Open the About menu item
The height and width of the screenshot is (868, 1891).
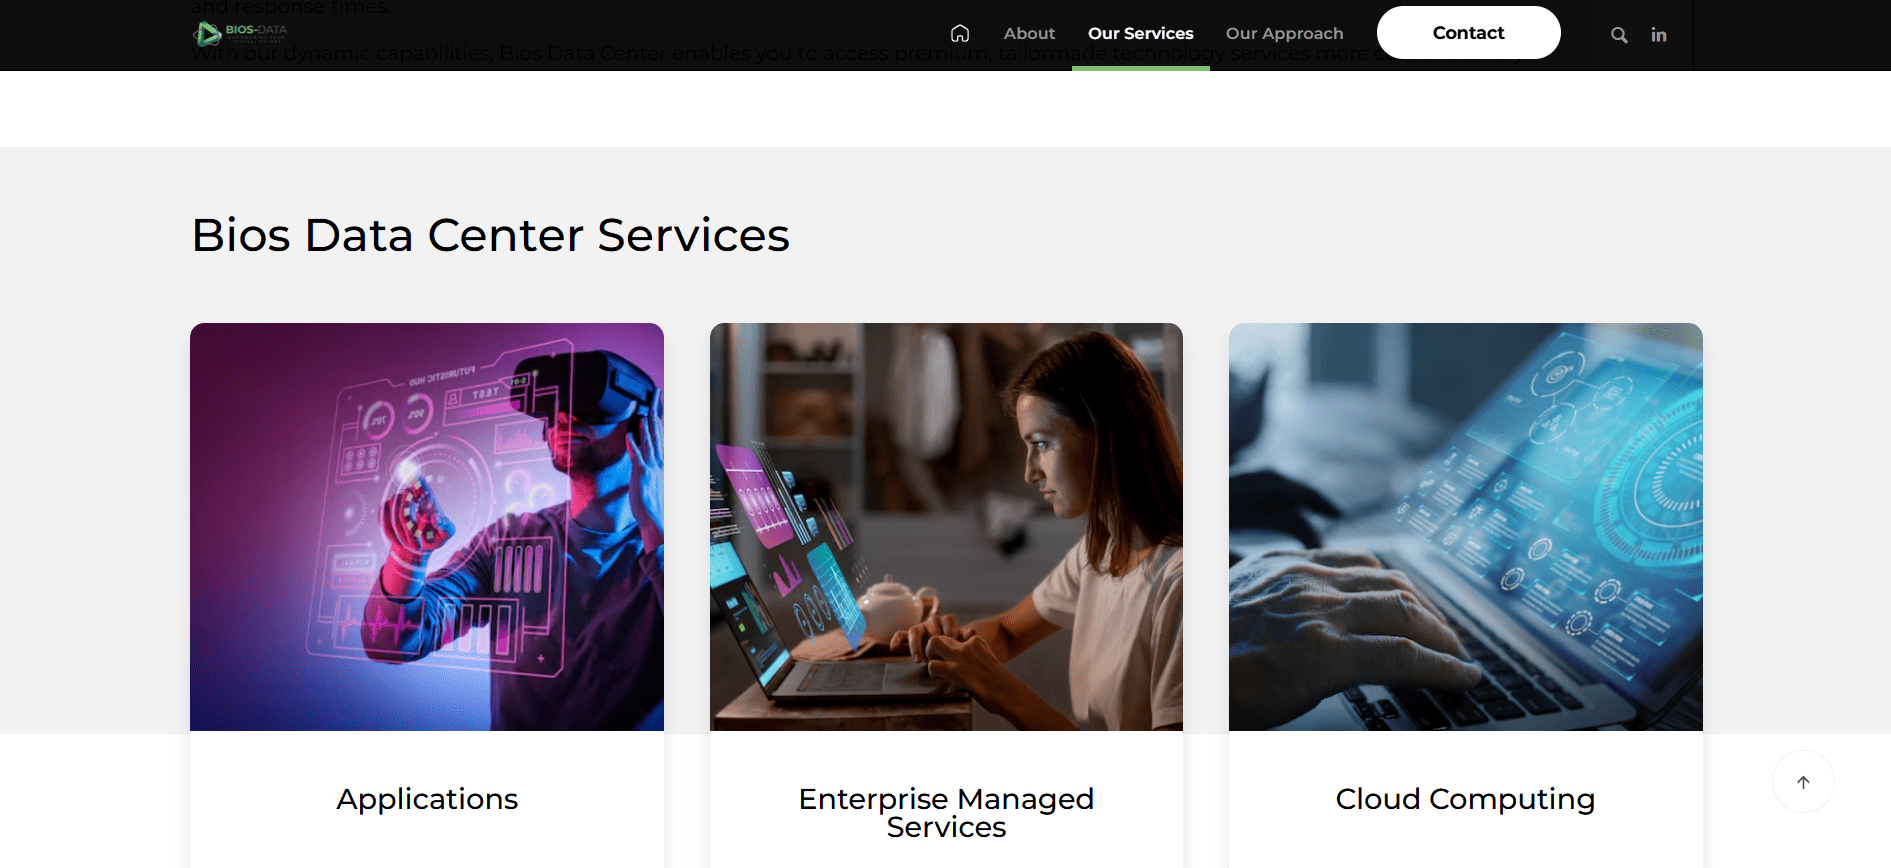(x=1029, y=33)
